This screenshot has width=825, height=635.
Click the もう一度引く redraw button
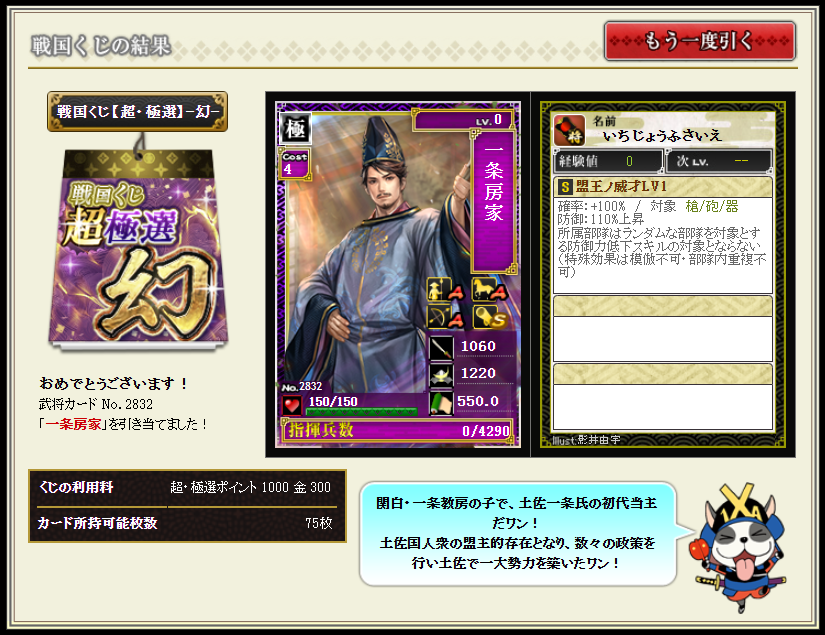(x=700, y=41)
